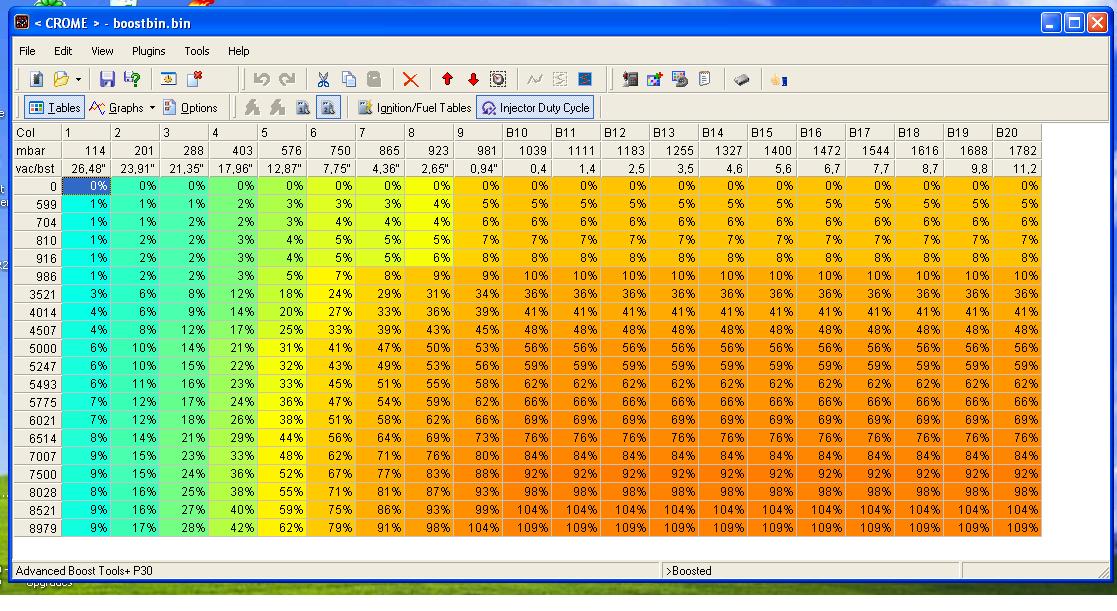Select the 0% cell in column 1
Viewport: 1117px width, 611px height.
click(x=86, y=186)
